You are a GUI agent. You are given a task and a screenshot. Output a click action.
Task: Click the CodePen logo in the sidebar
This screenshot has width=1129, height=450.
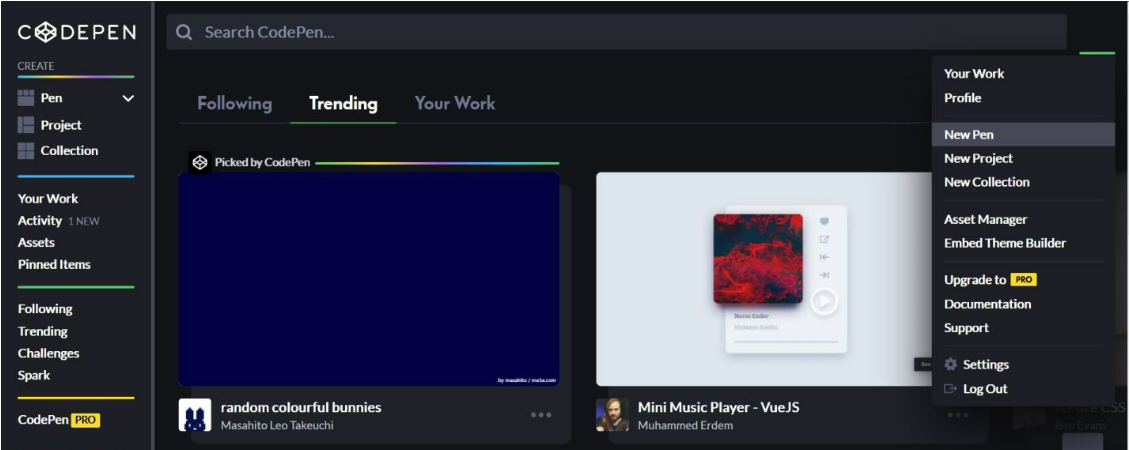pyautogui.click(x=76, y=32)
